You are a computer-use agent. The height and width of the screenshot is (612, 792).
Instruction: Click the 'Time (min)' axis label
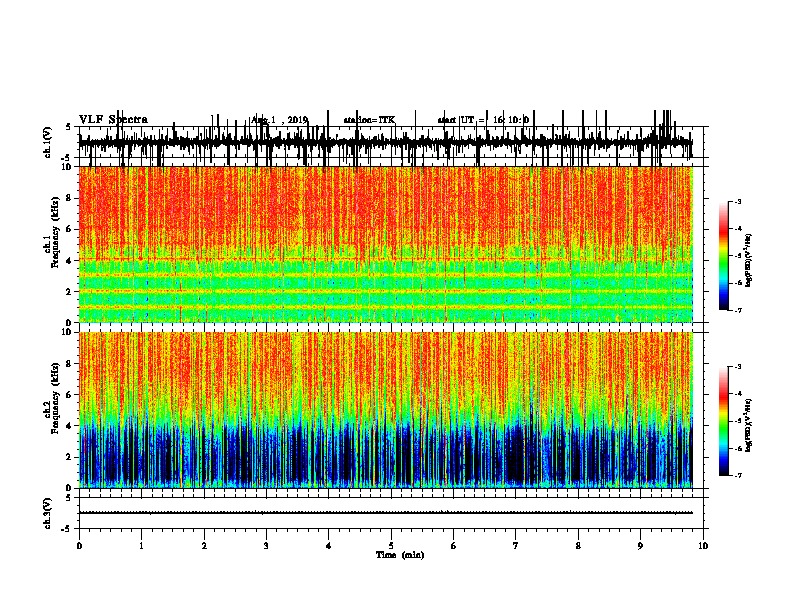(x=400, y=555)
